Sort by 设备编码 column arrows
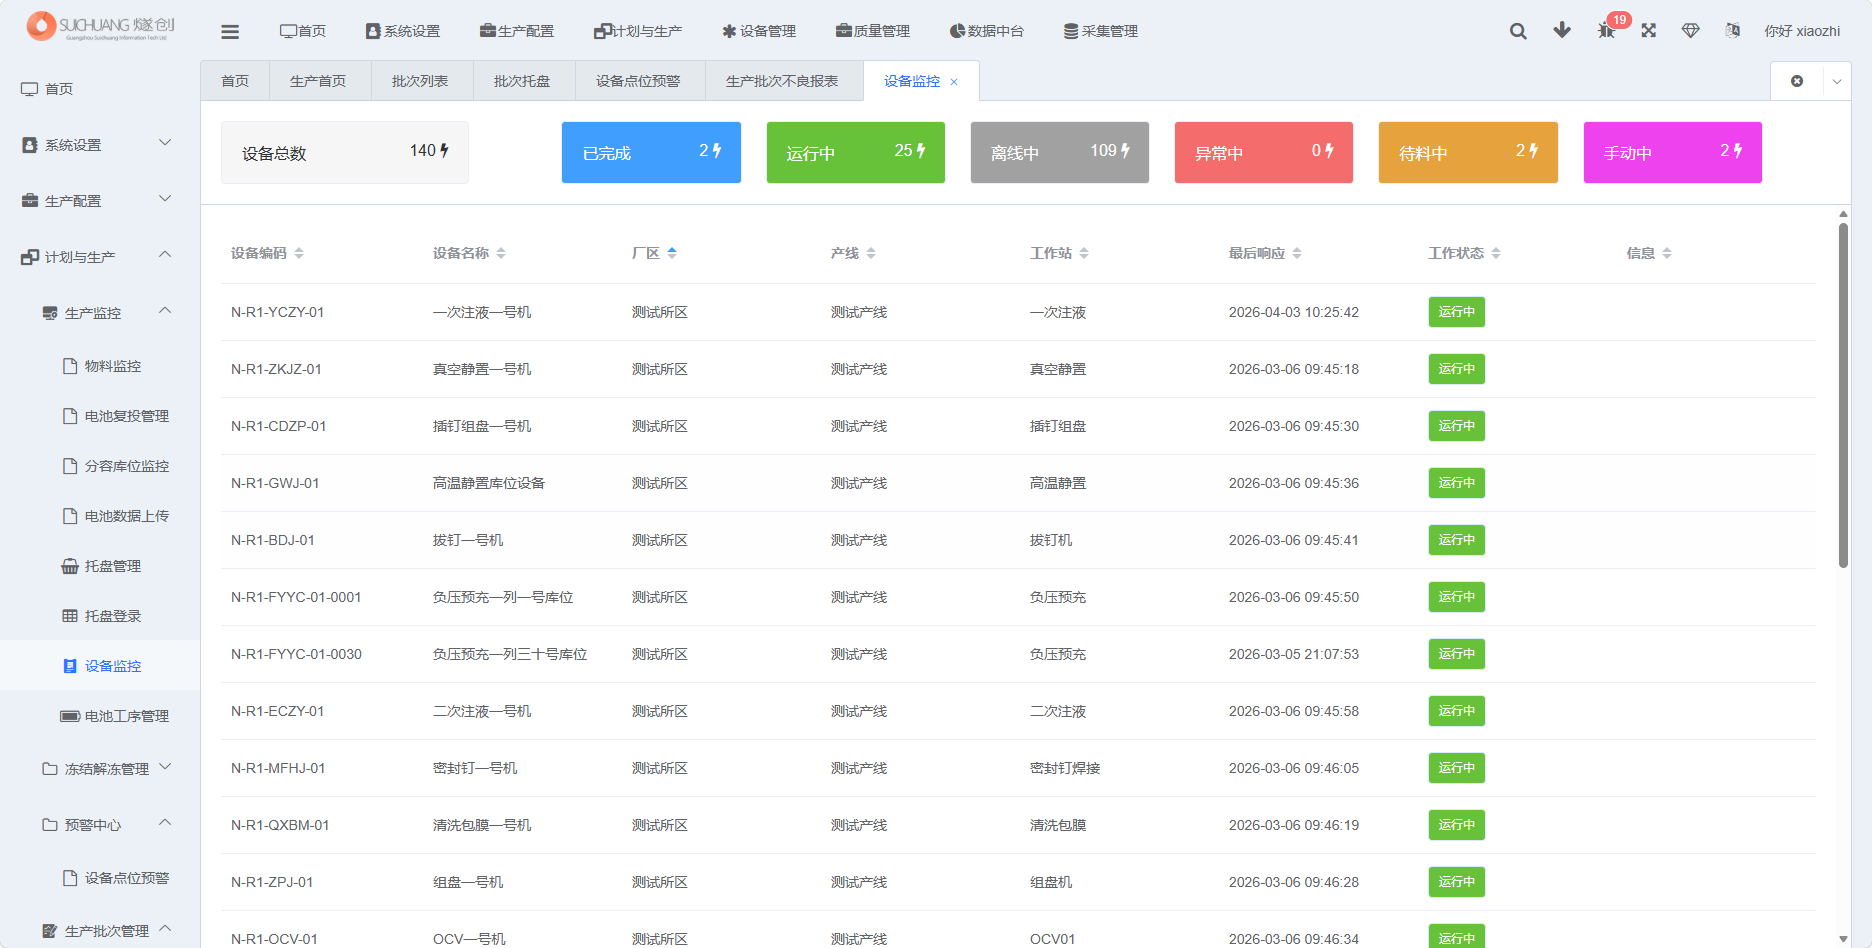Viewport: 1872px width, 948px height. 299,254
